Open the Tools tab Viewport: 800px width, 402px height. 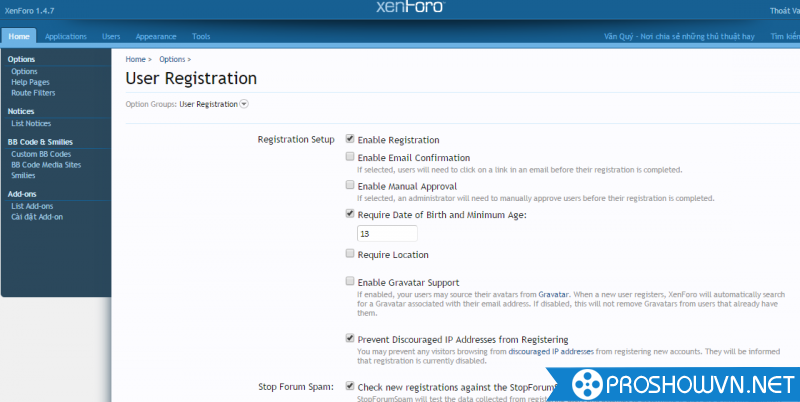[201, 36]
